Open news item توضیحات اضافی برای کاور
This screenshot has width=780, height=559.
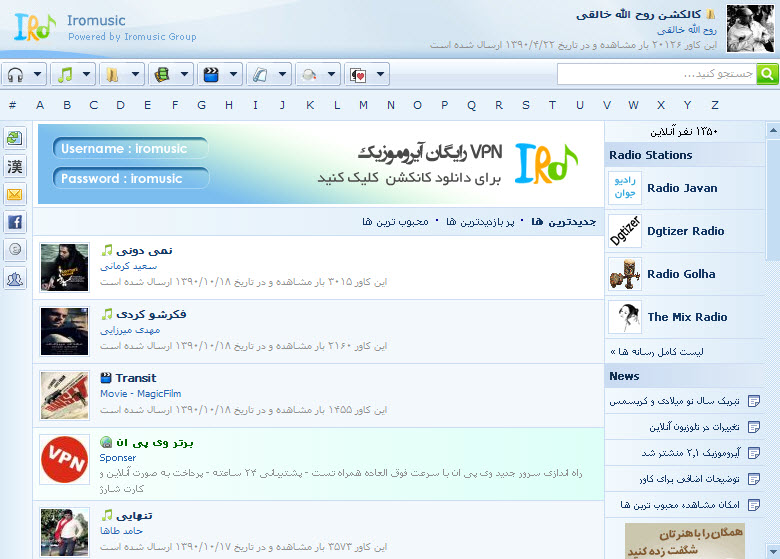tap(689, 478)
